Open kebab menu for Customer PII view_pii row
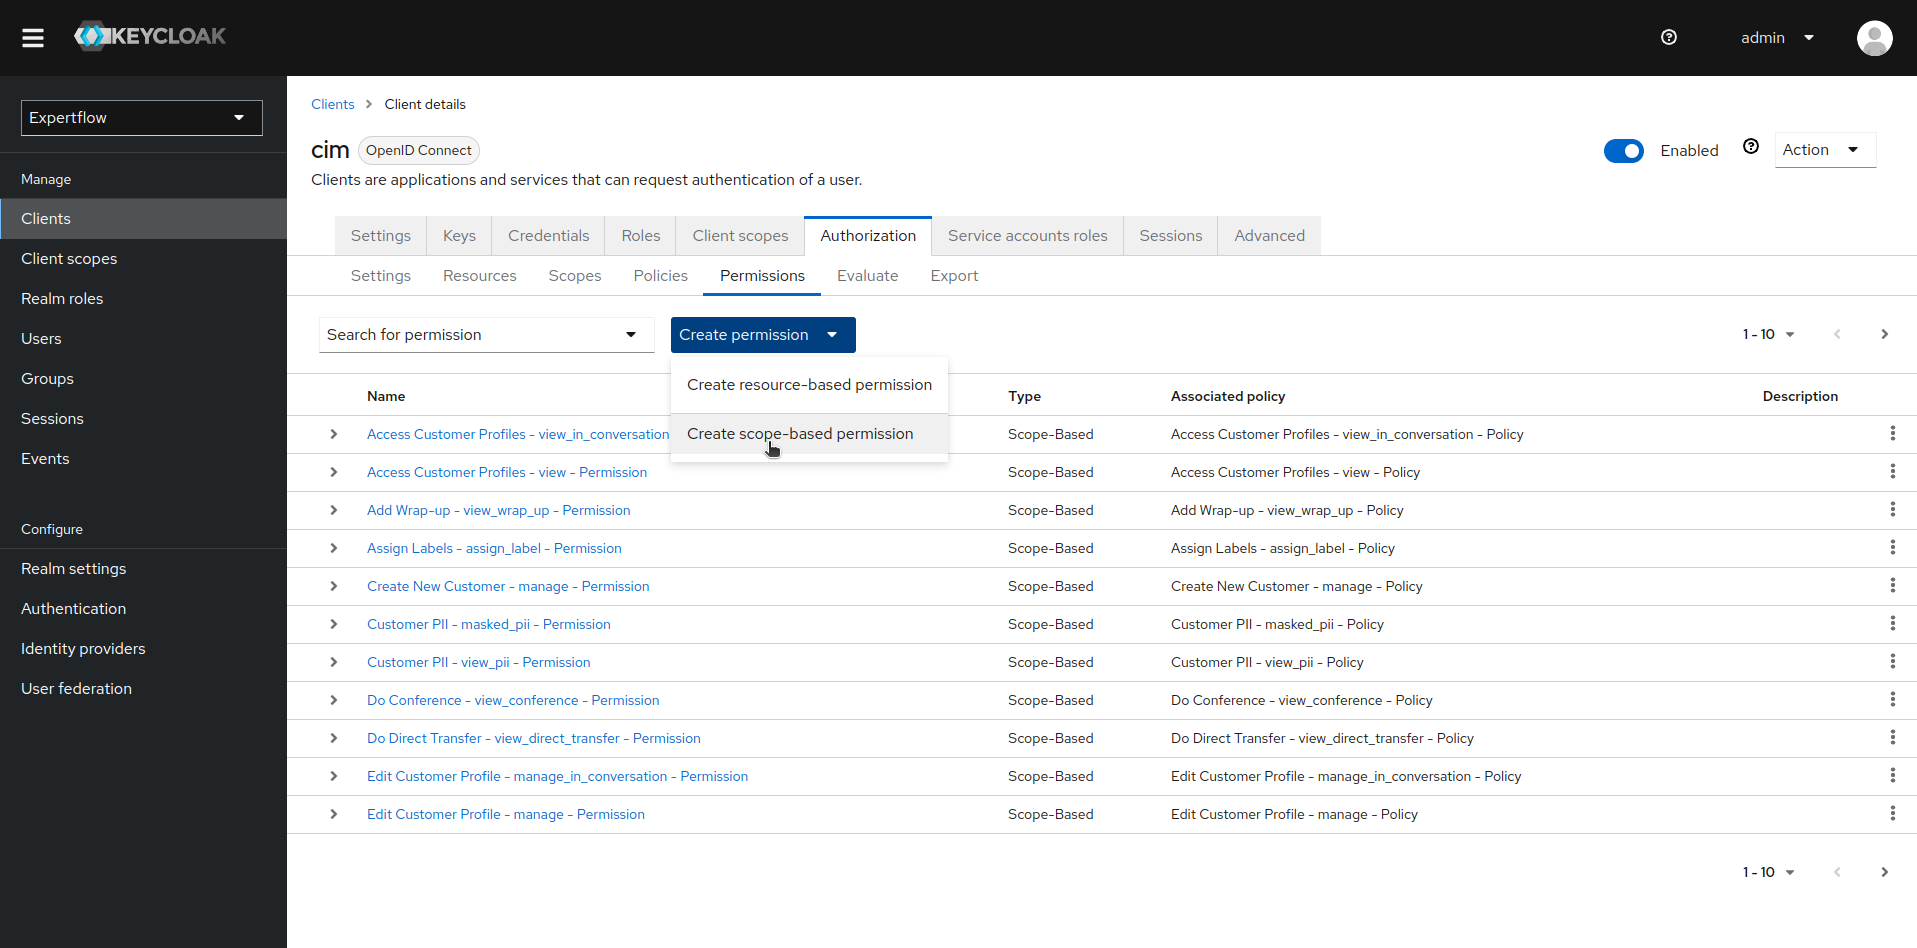 1892,662
